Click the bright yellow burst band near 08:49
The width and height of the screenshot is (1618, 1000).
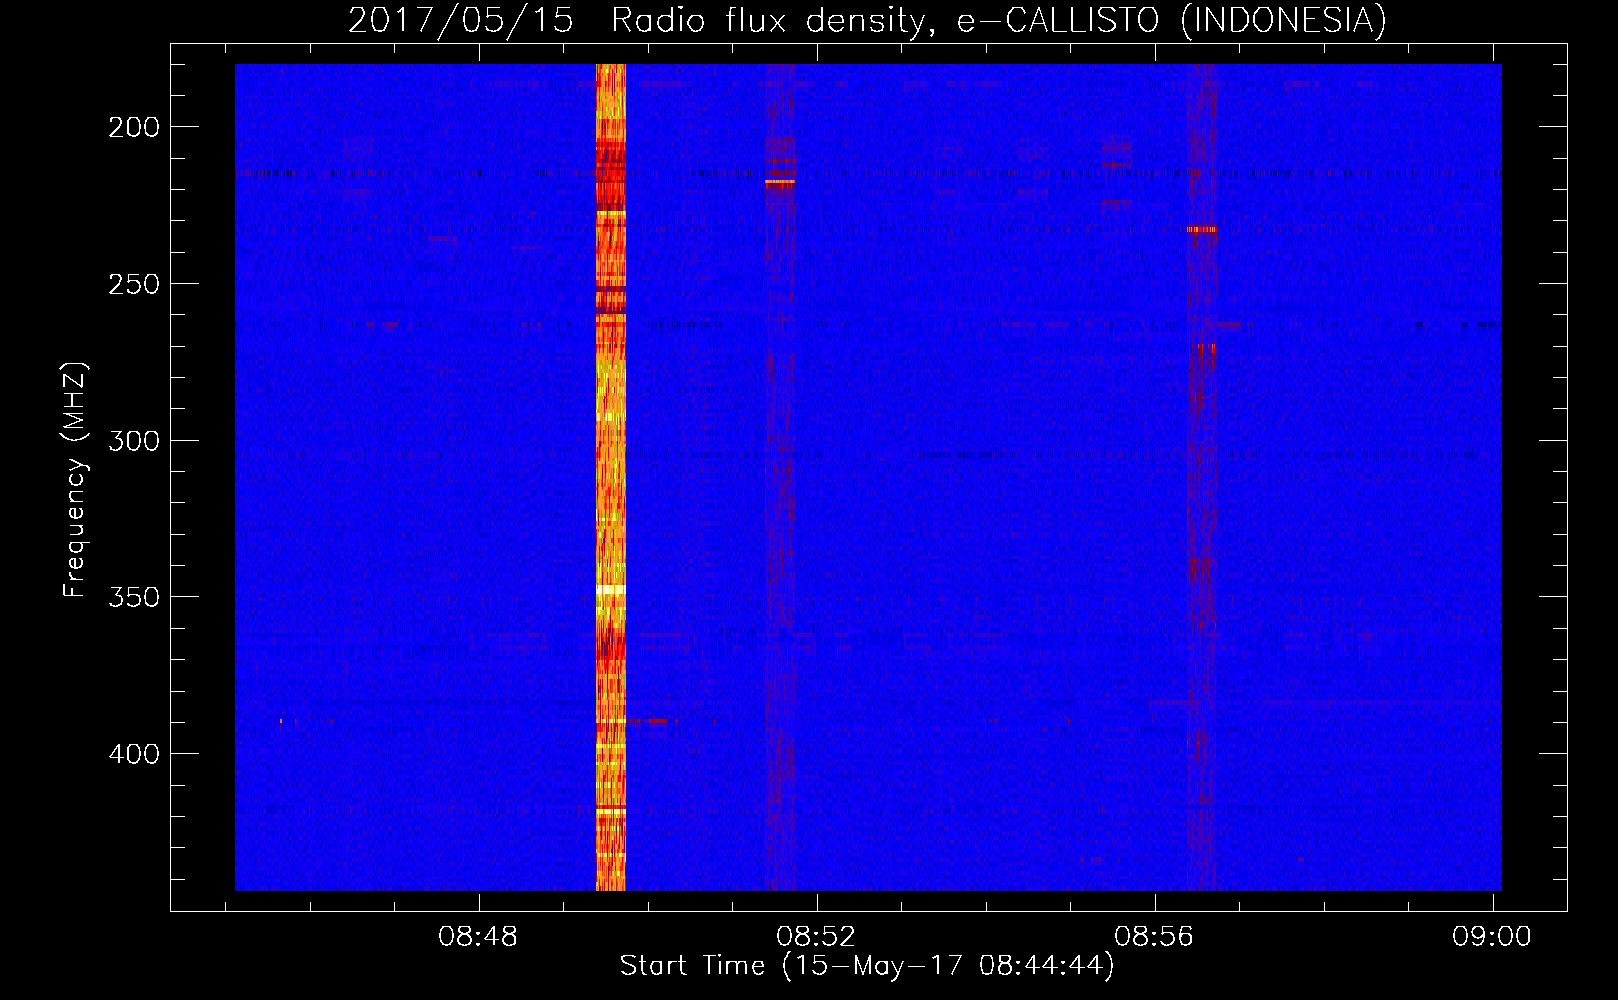pos(610,477)
